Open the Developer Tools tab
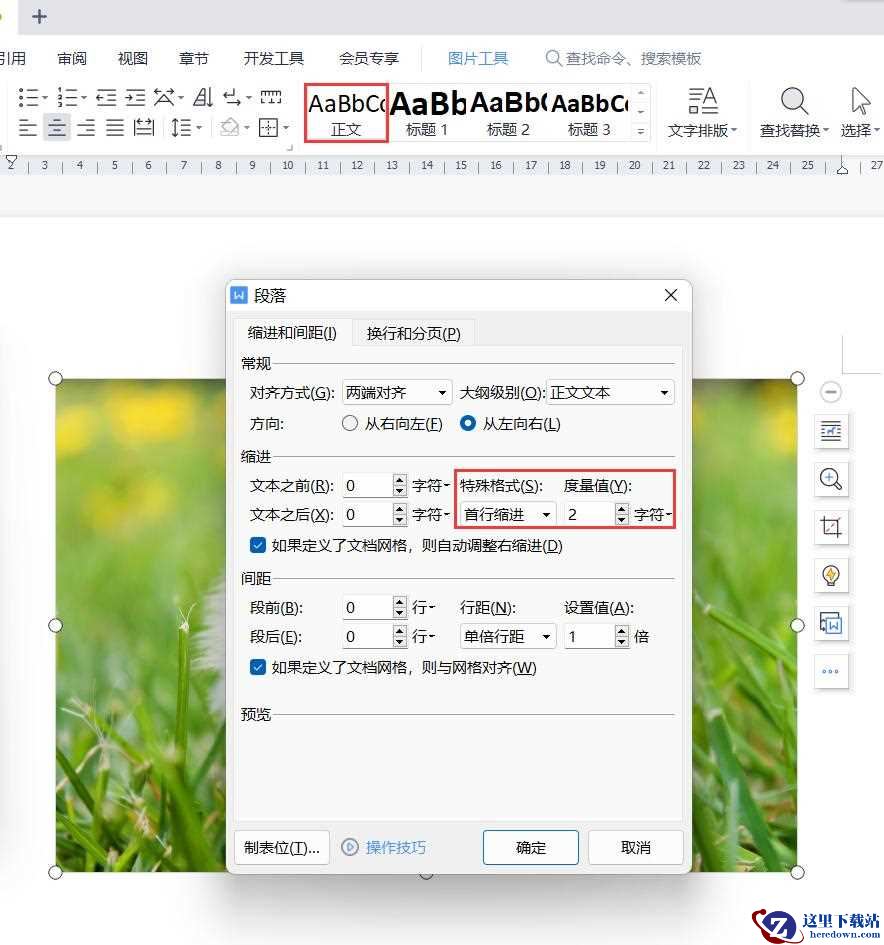This screenshot has width=884, height=945. 274,58
